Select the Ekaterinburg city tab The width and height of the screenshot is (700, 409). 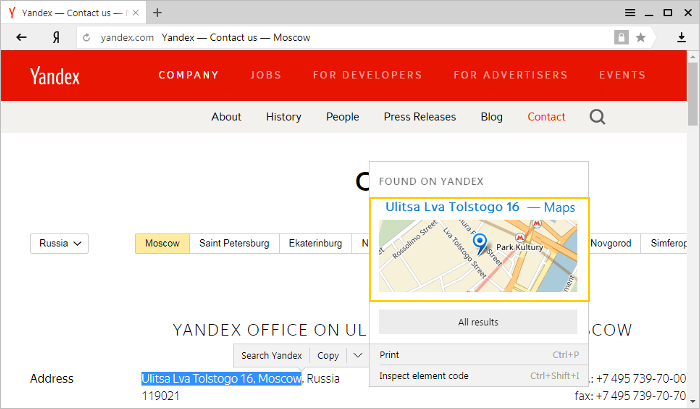click(x=315, y=243)
